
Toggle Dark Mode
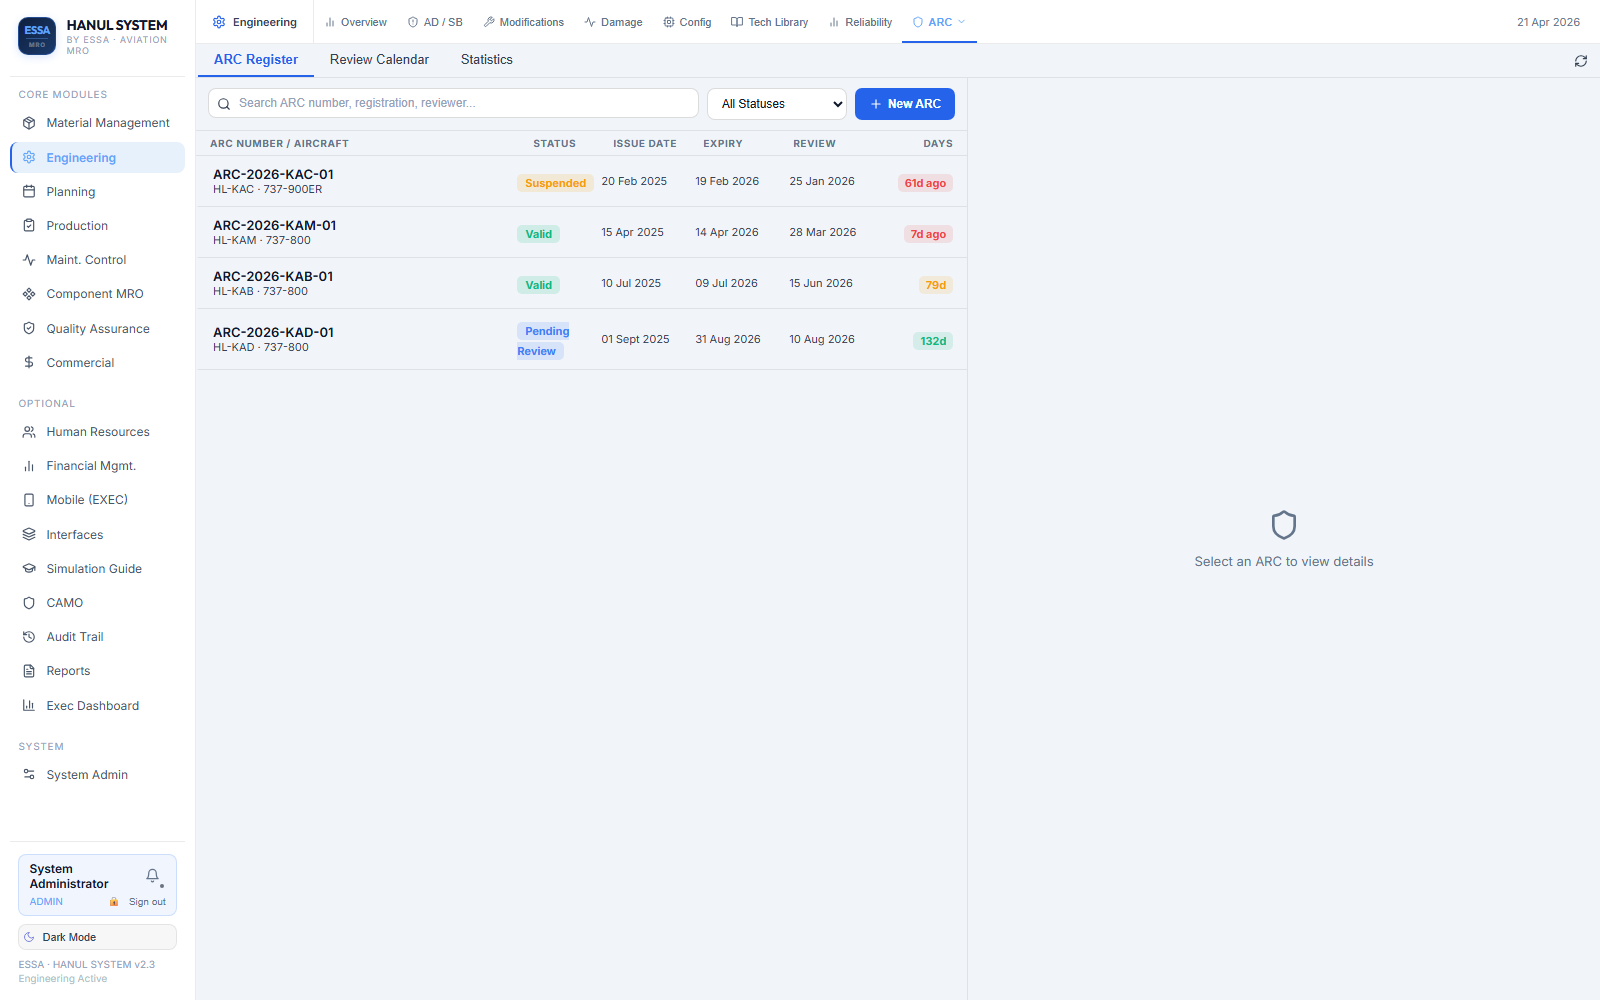click(x=97, y=937)
